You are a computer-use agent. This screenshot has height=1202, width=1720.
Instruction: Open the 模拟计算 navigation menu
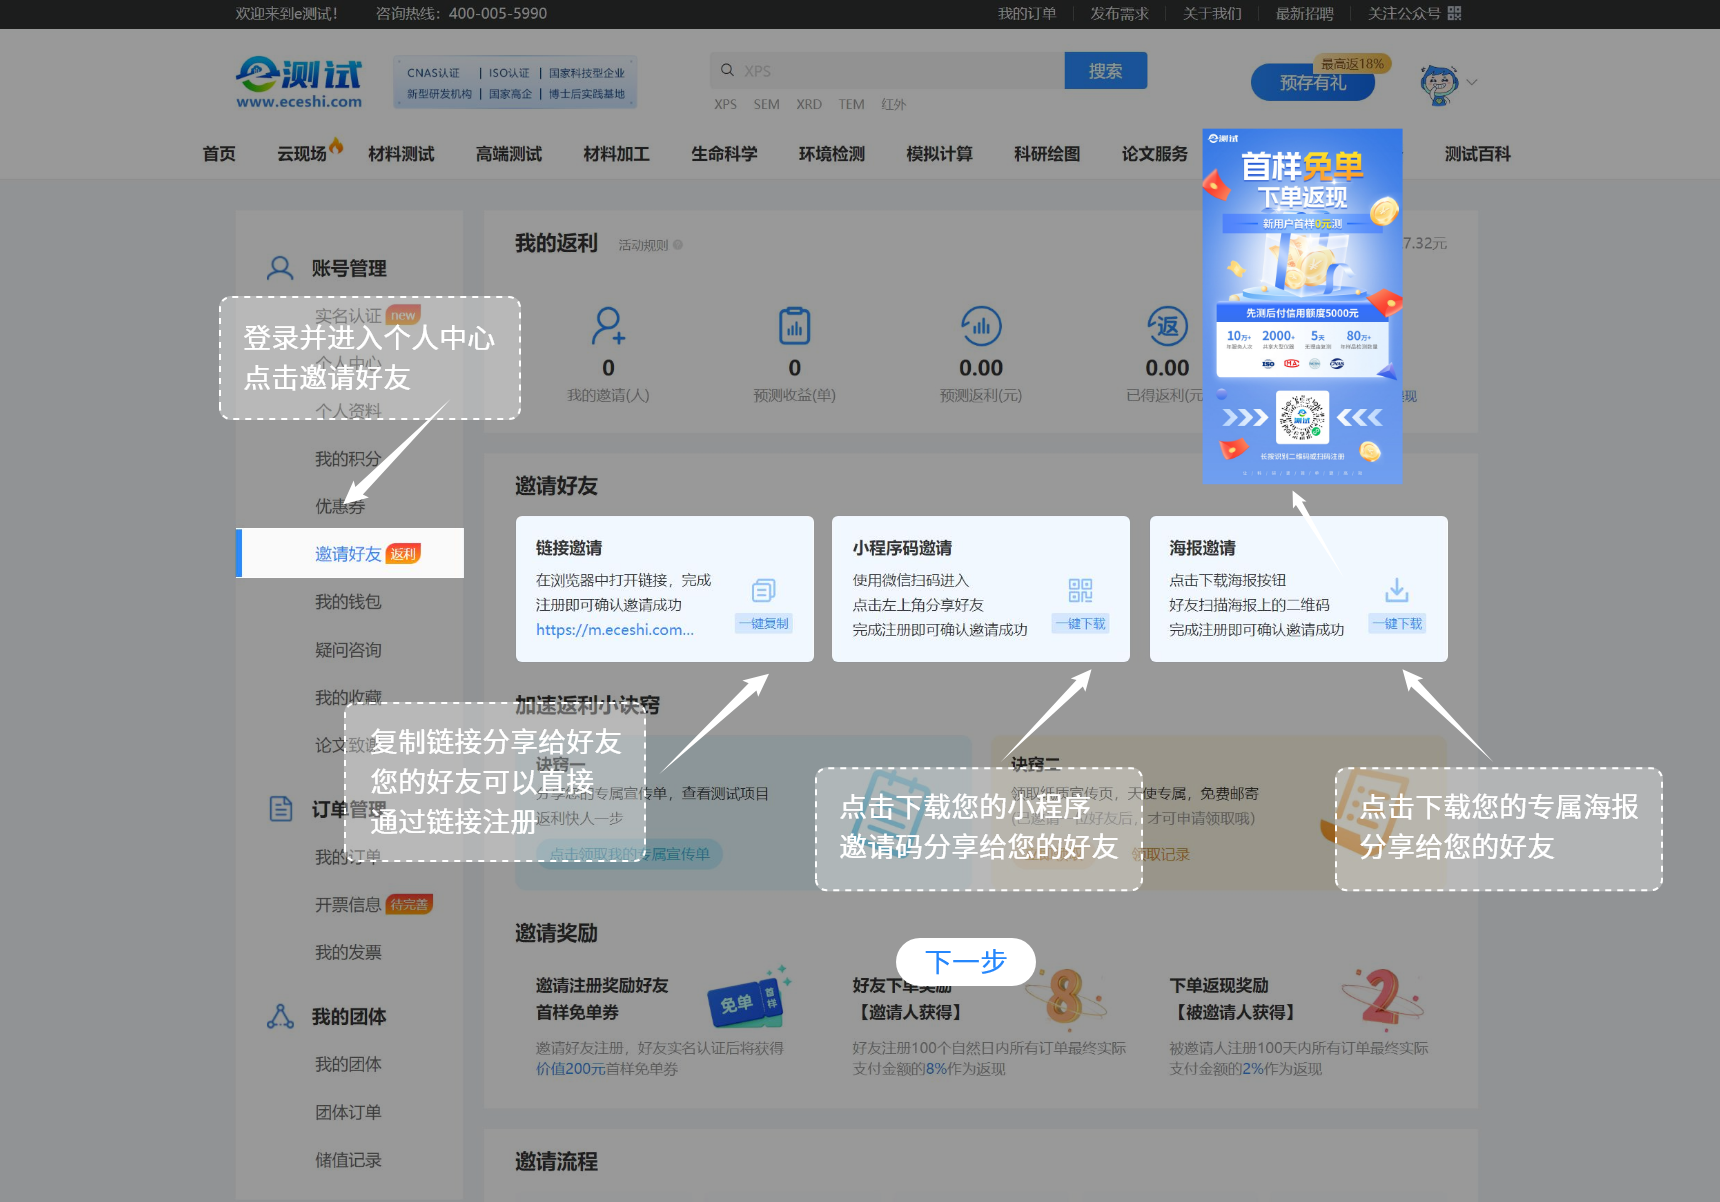[x=939, y=154]
